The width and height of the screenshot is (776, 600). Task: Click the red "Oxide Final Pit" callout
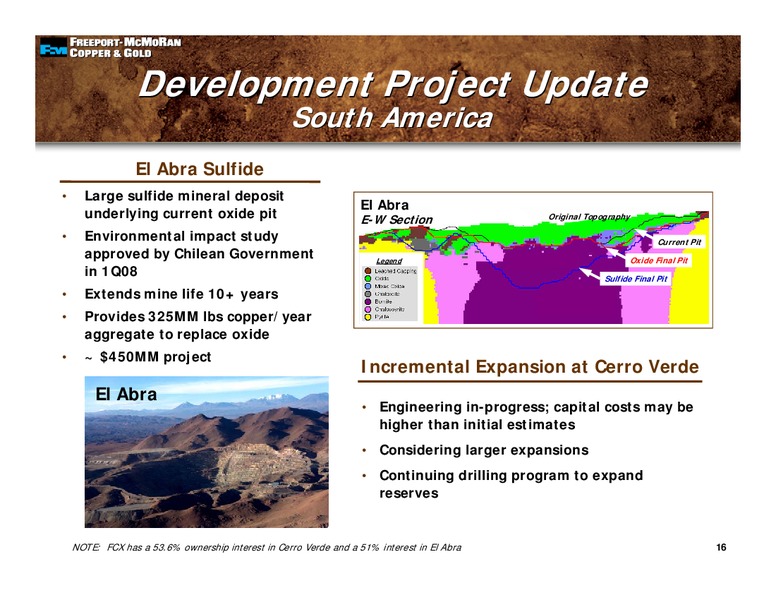(659, 260)
